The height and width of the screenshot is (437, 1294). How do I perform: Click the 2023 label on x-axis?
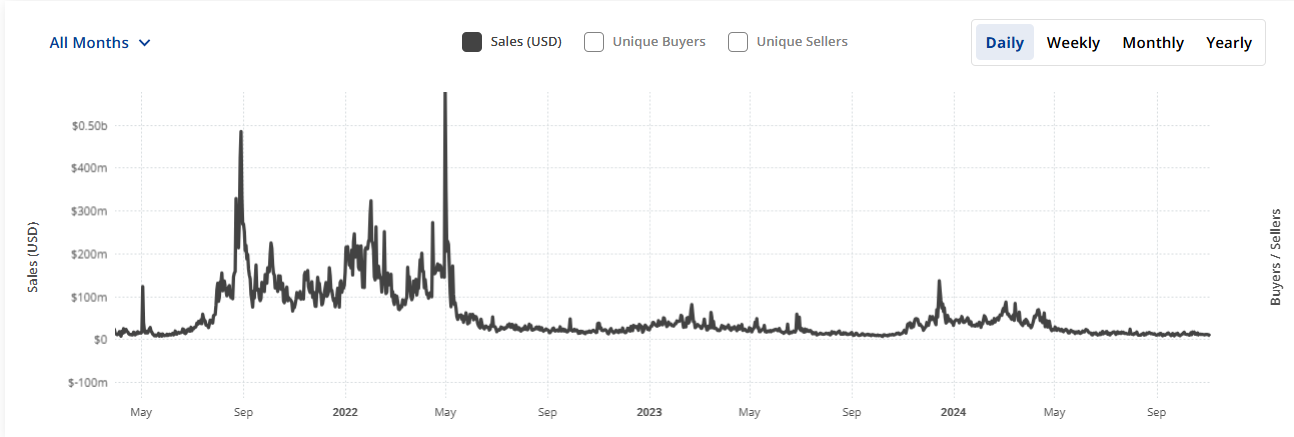tap(649, 411)
